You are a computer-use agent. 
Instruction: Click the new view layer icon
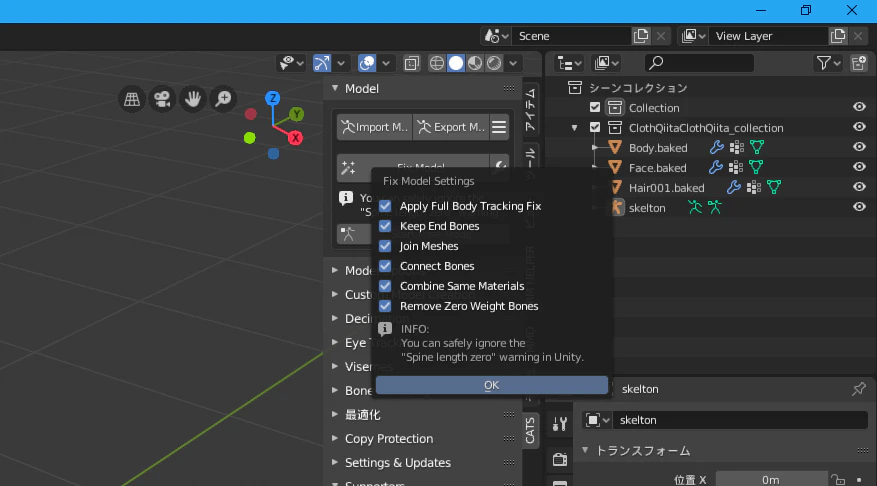pyautogui.click(x=838, y=36)
